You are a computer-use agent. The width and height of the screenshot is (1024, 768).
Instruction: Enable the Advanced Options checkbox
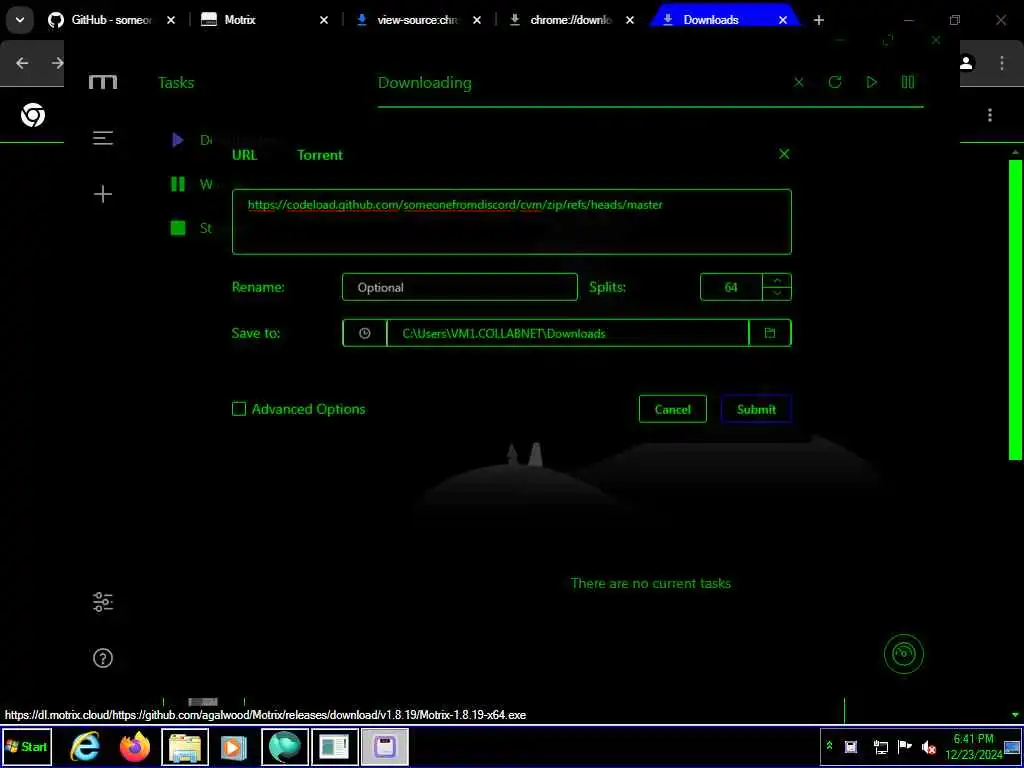239,409
